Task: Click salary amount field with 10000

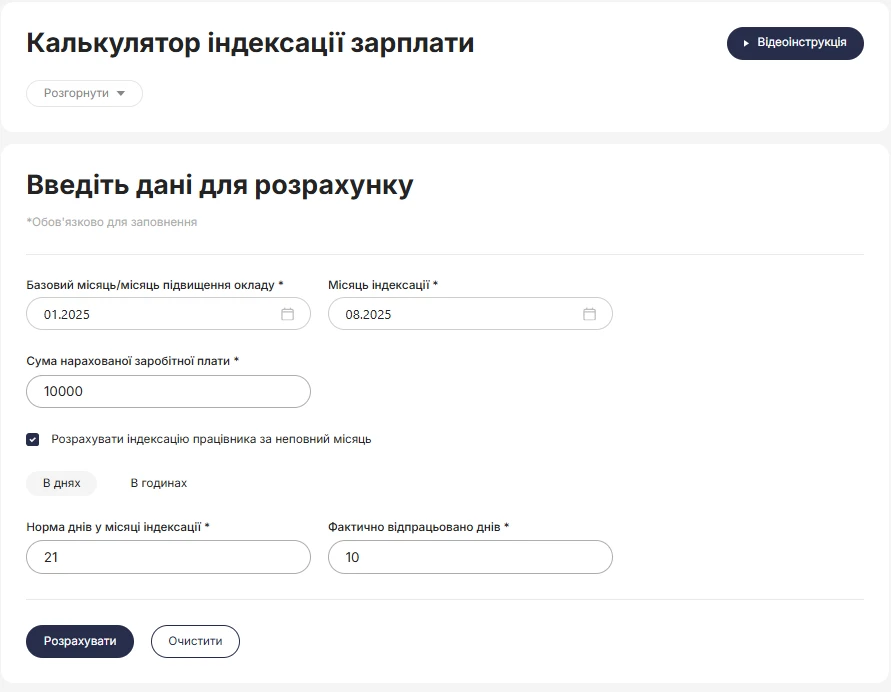Action: (x=168, y=391)
